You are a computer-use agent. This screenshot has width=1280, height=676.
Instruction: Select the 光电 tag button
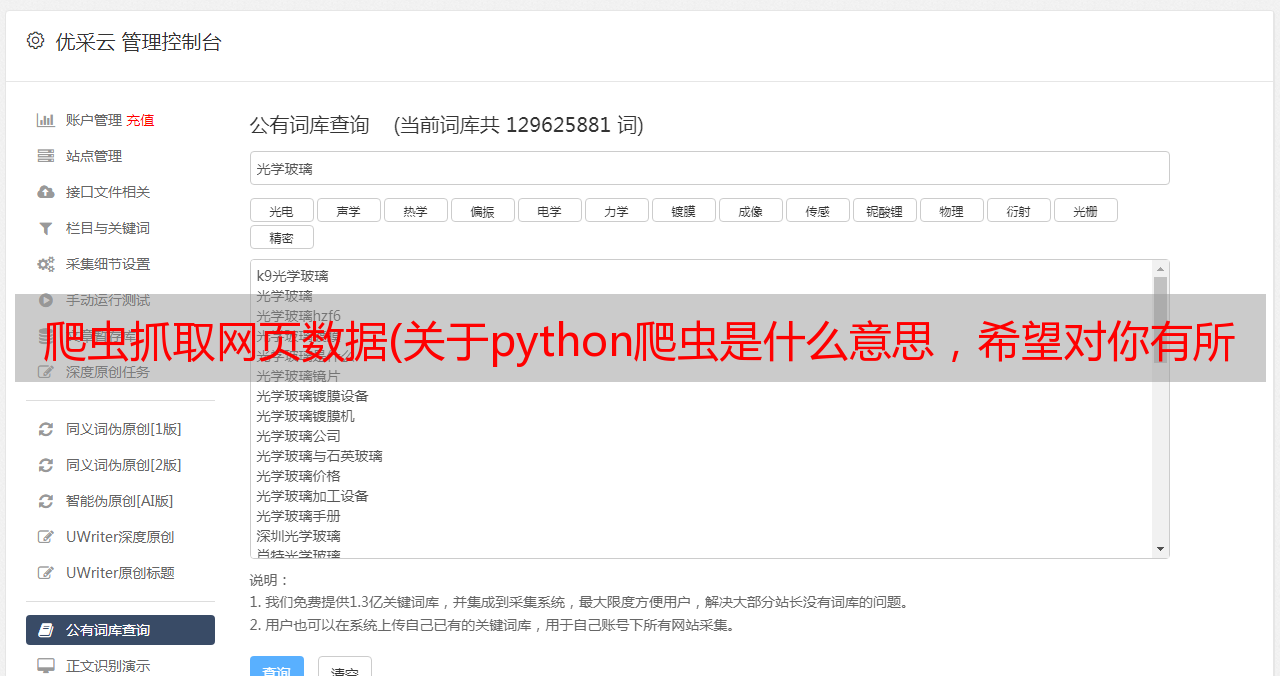pyautogui.click(x=282, y=210)
